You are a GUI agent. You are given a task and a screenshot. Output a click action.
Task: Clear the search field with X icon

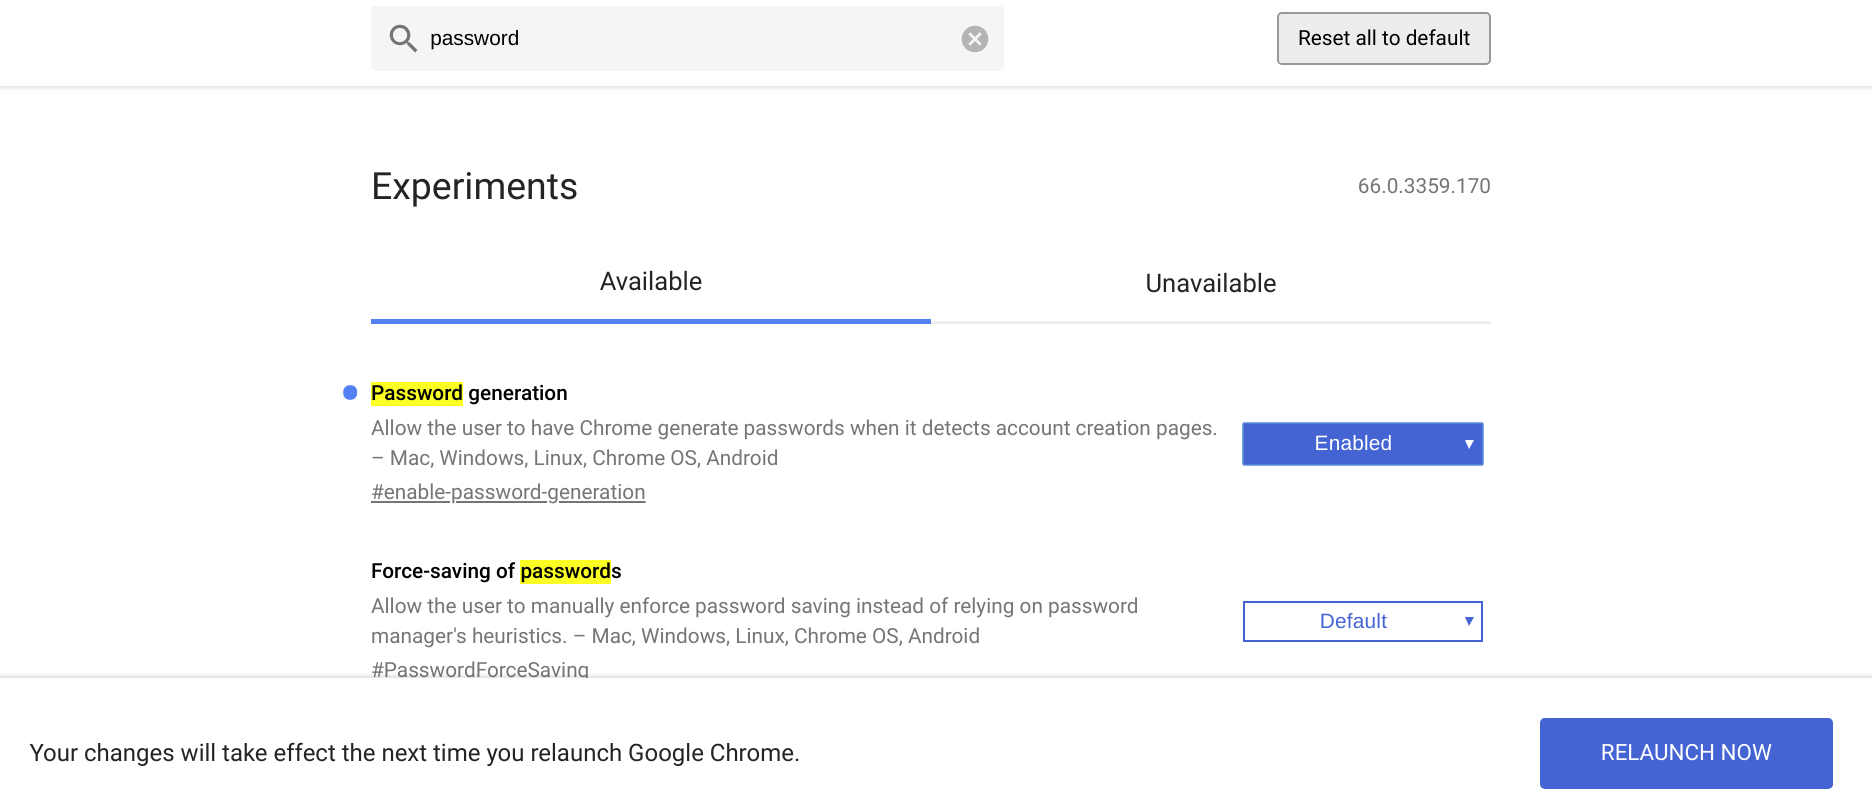tap(975, 39)
